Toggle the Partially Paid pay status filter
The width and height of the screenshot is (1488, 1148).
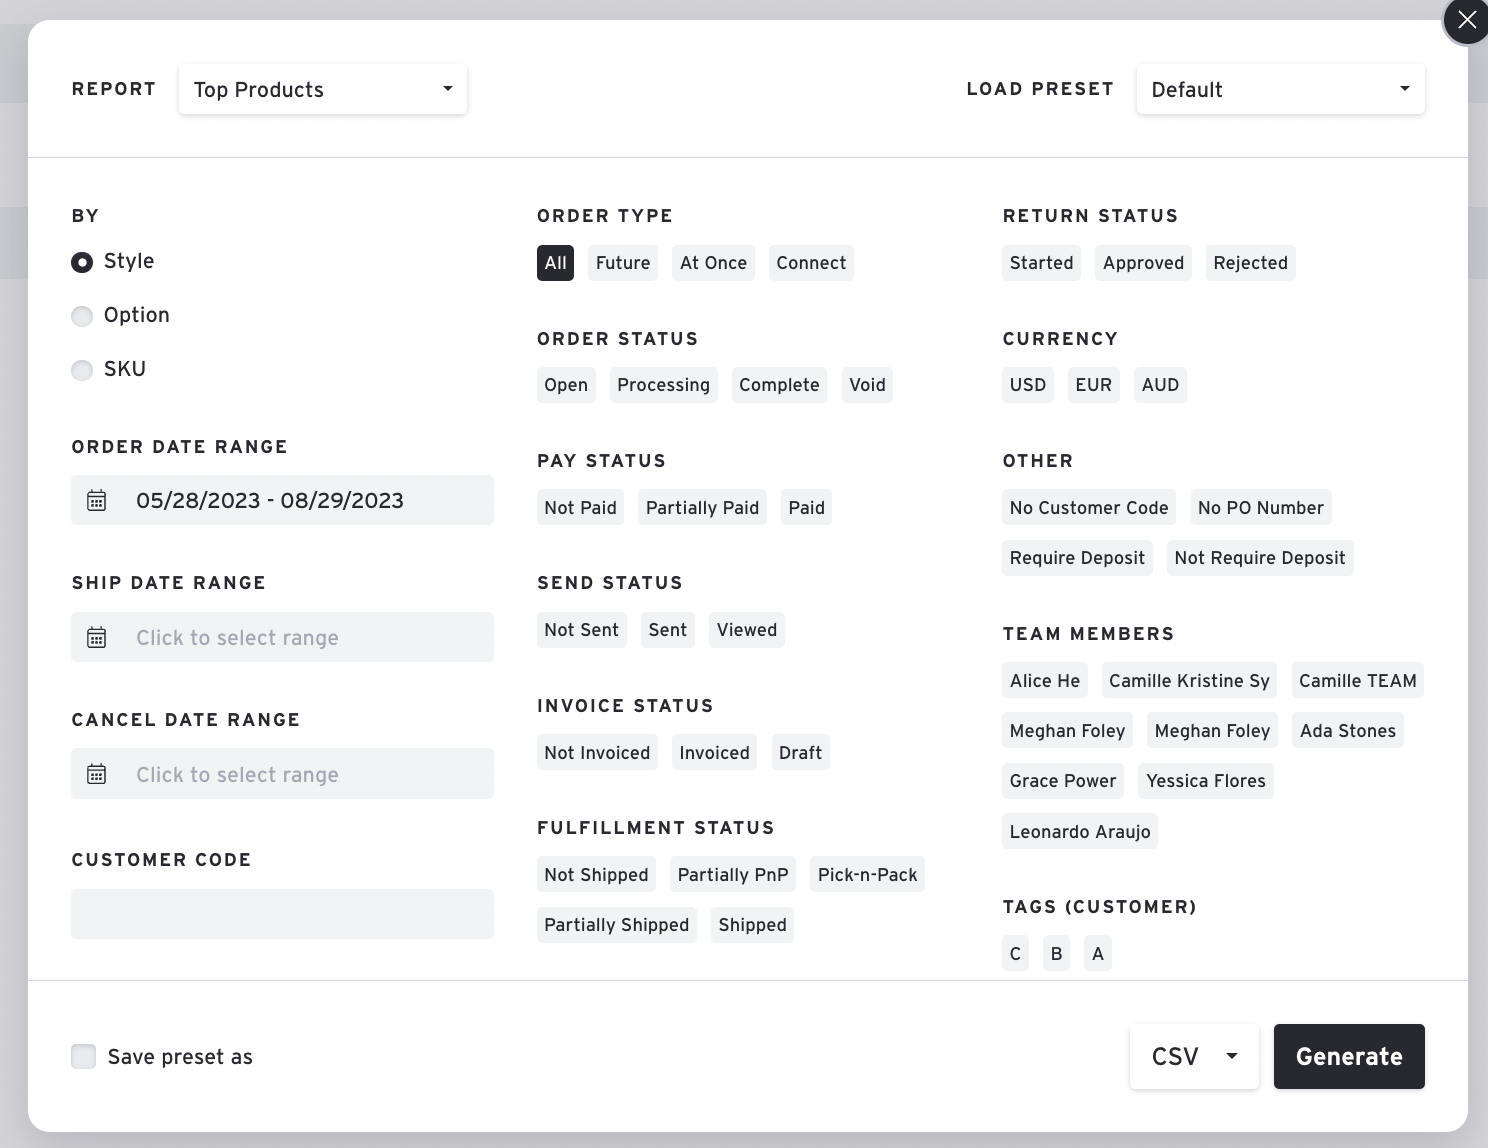701,507
